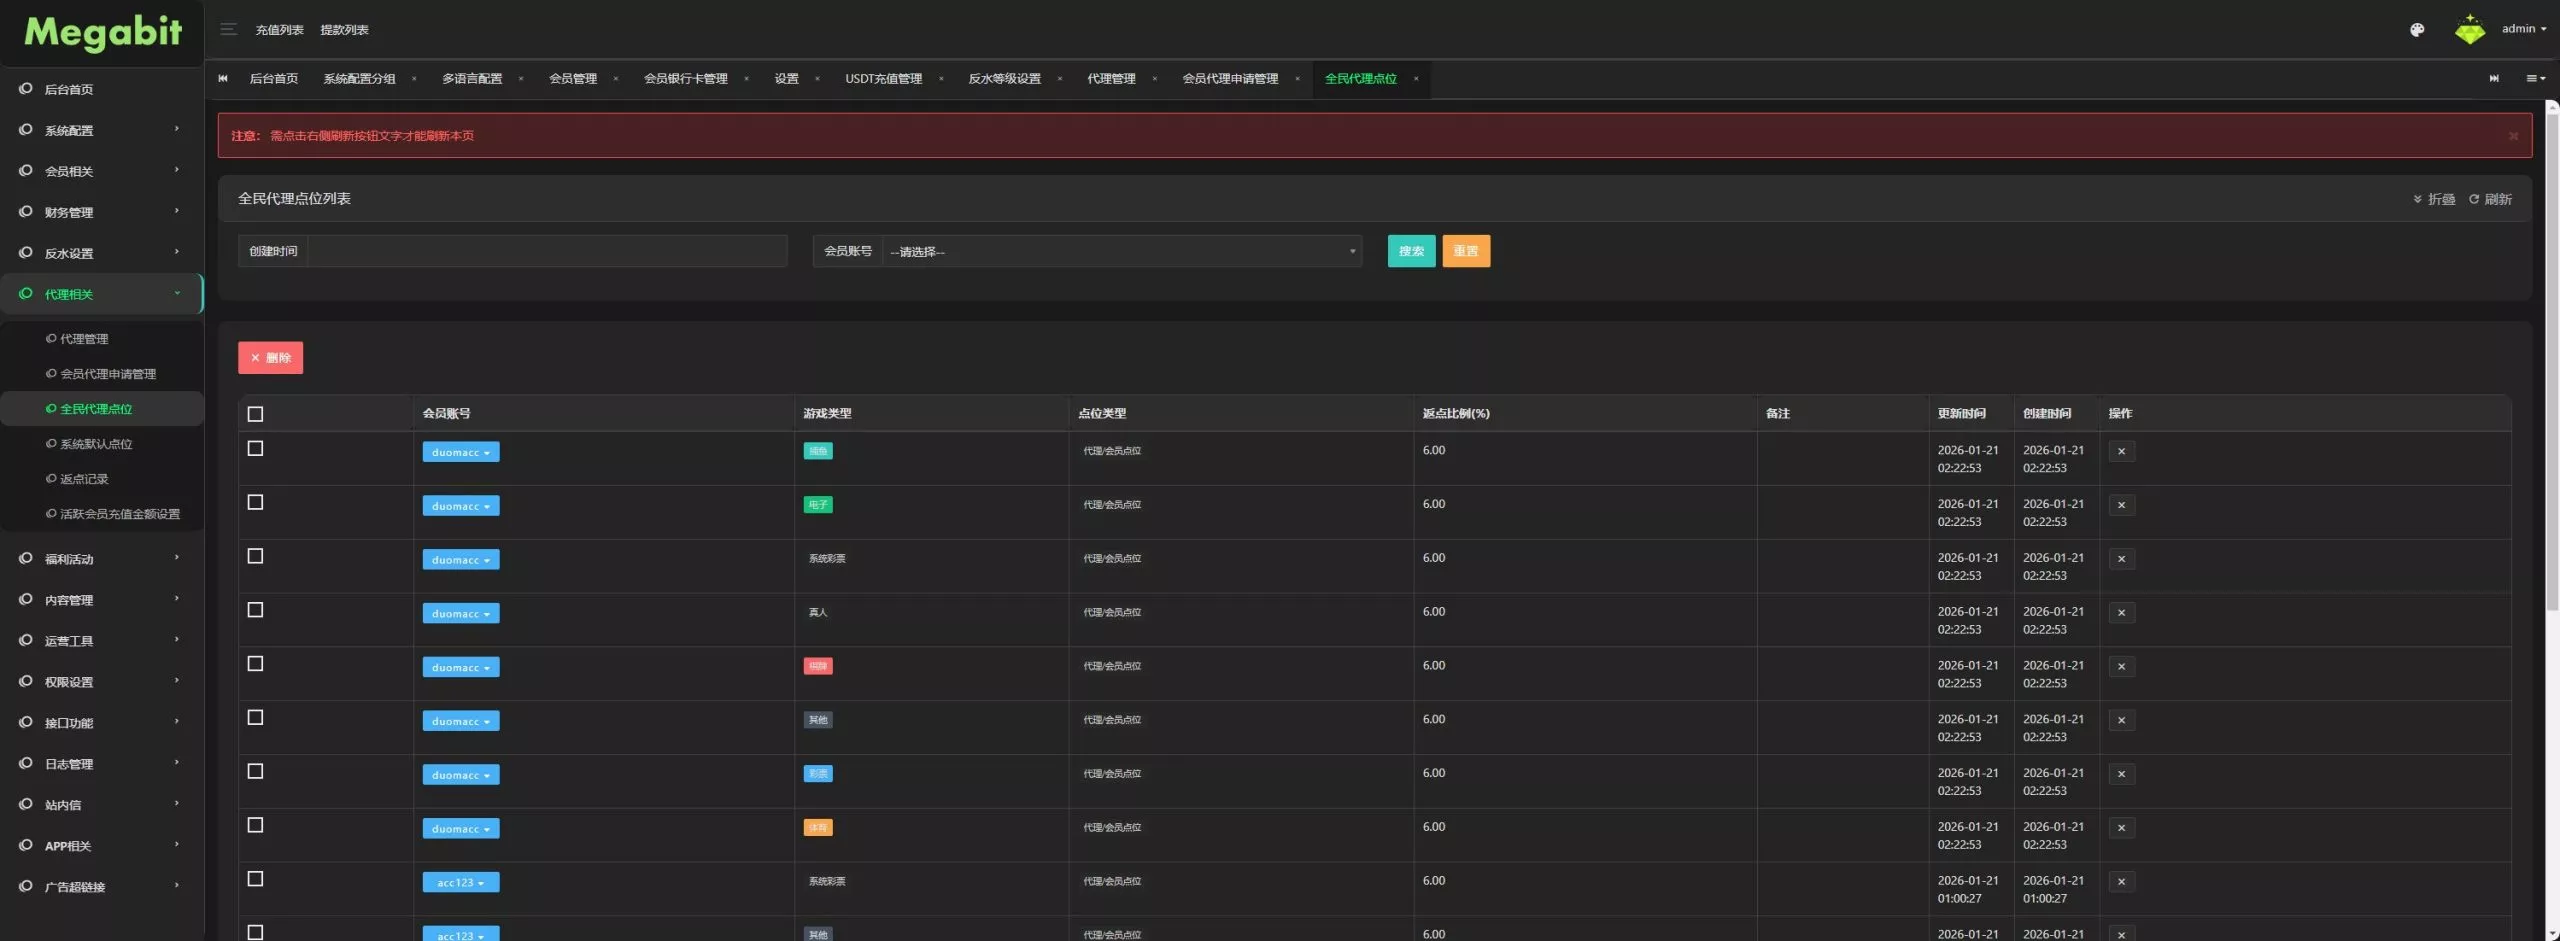Click the admin diamond avatar icon
This screenshot has height=941, width=2560.
2470,29
